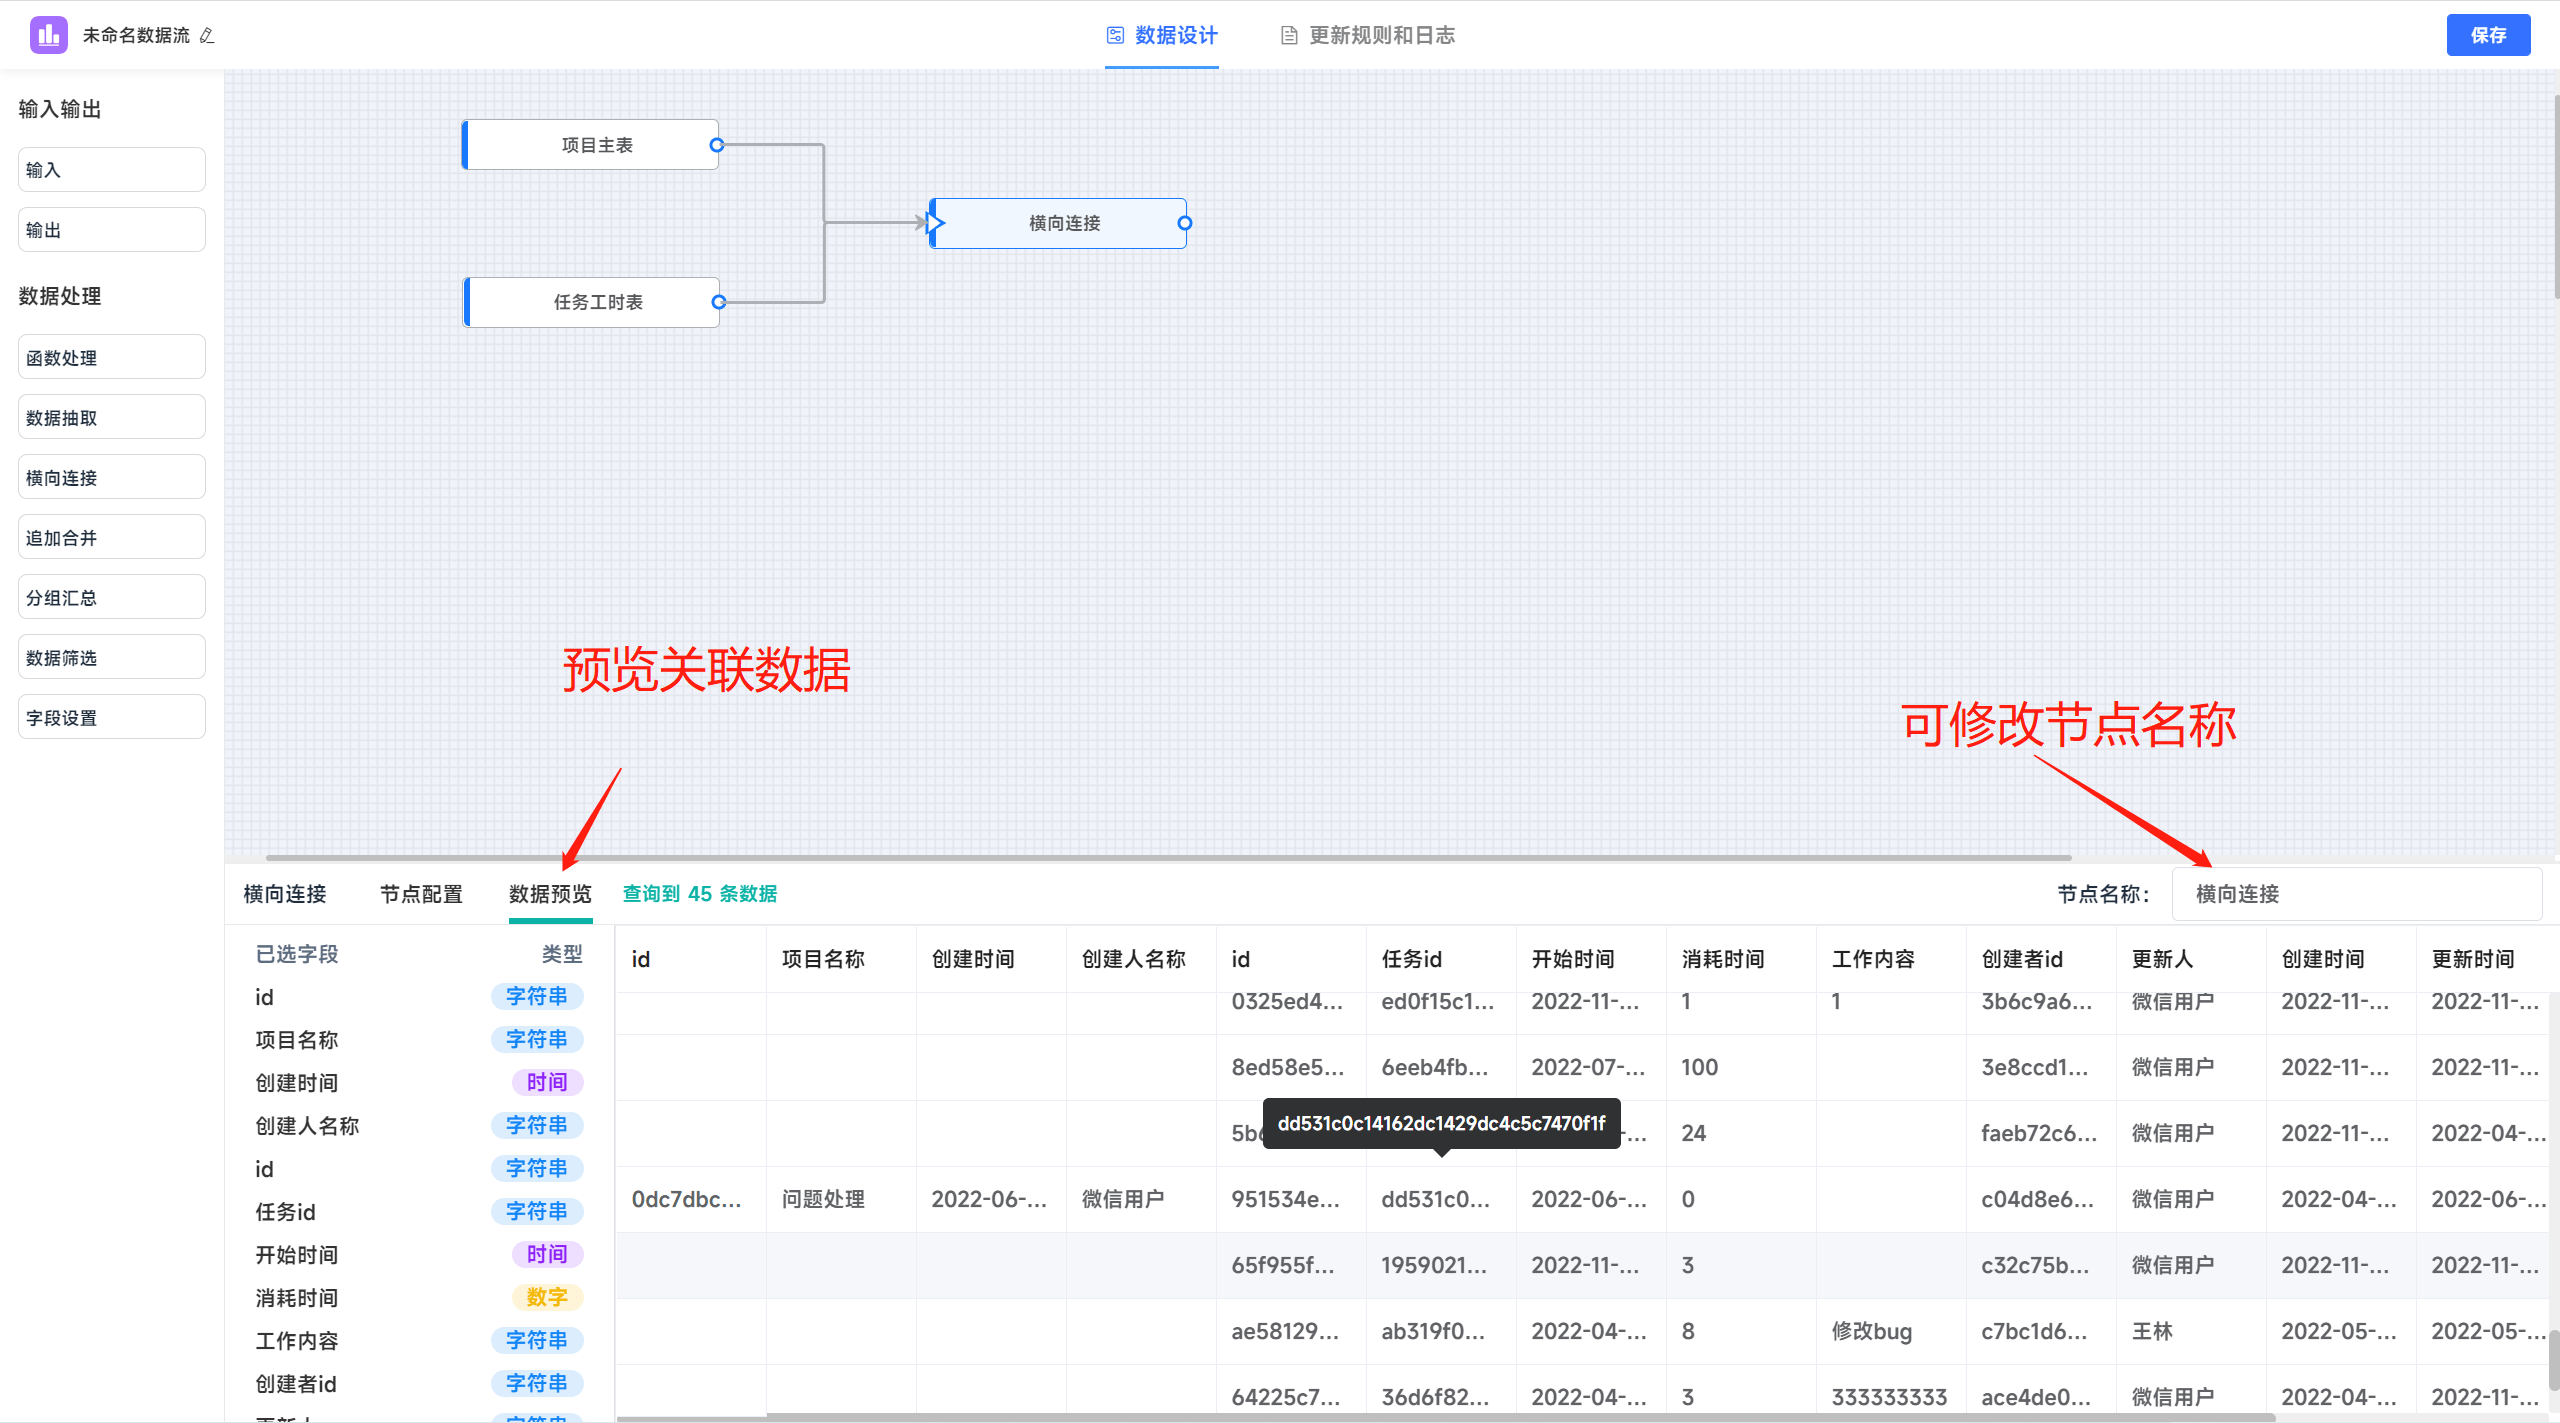Select the 字段设置 tool
Image resolution: width=2560 pixels, height=1423 pixels.
[111, 716]
